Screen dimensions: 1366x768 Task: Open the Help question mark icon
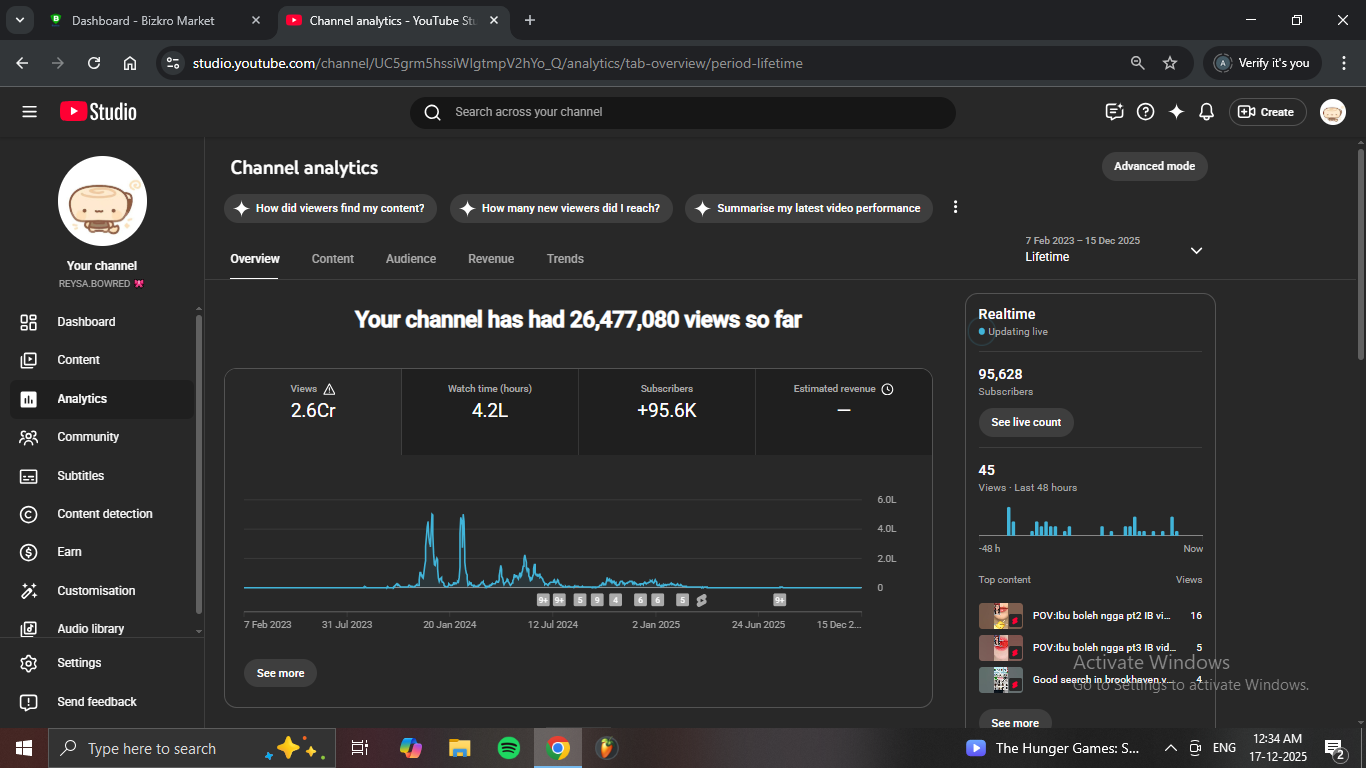[x=1146, y=112]
